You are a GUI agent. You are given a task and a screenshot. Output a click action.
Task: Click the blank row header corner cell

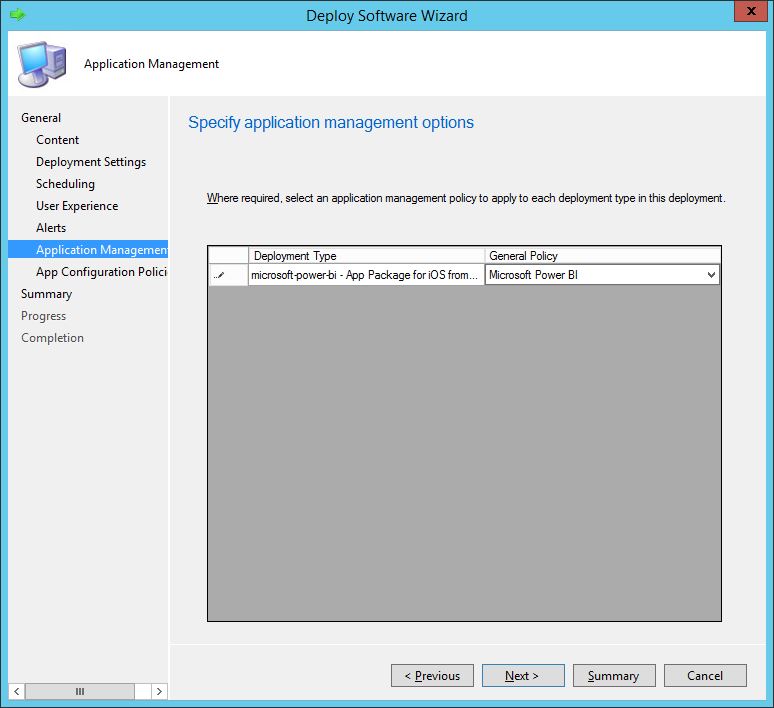coord(228,256)
